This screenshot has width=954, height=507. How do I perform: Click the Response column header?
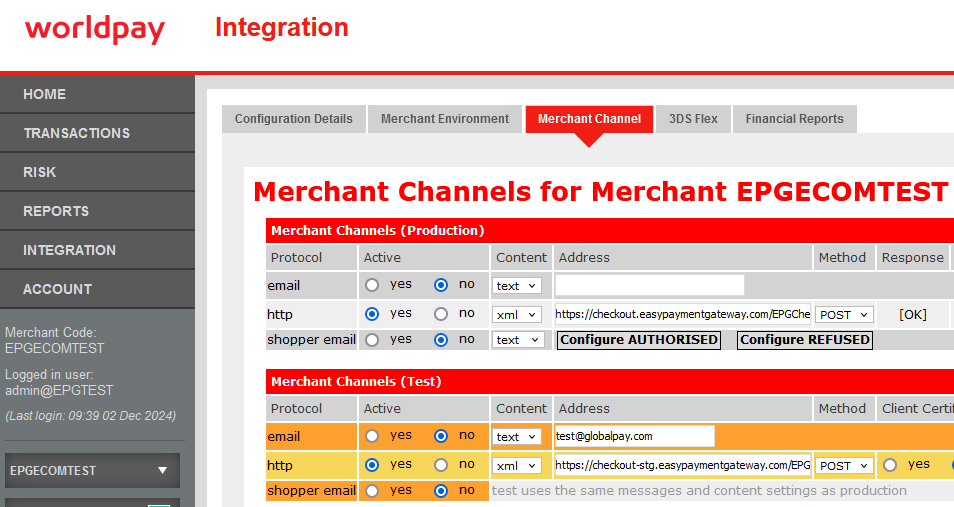[913, 257]
